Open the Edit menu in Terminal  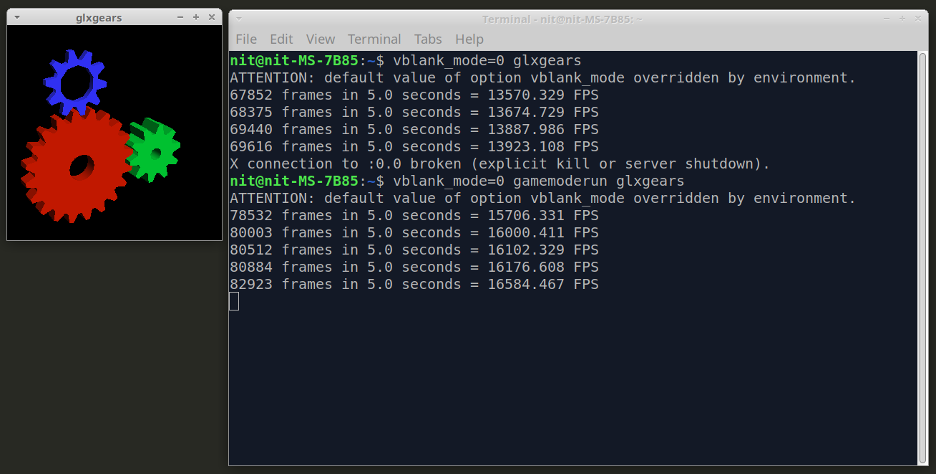[281, 39]
